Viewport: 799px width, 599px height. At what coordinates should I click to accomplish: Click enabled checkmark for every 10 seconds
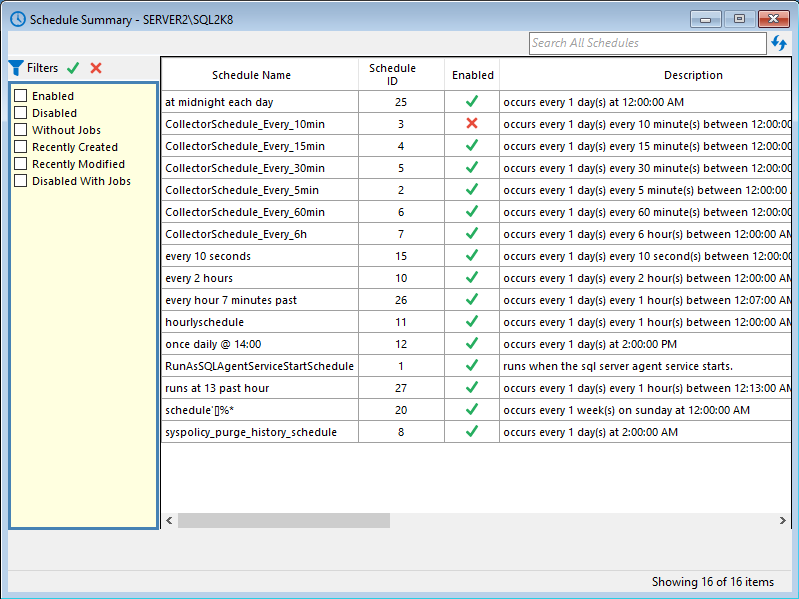472,255
